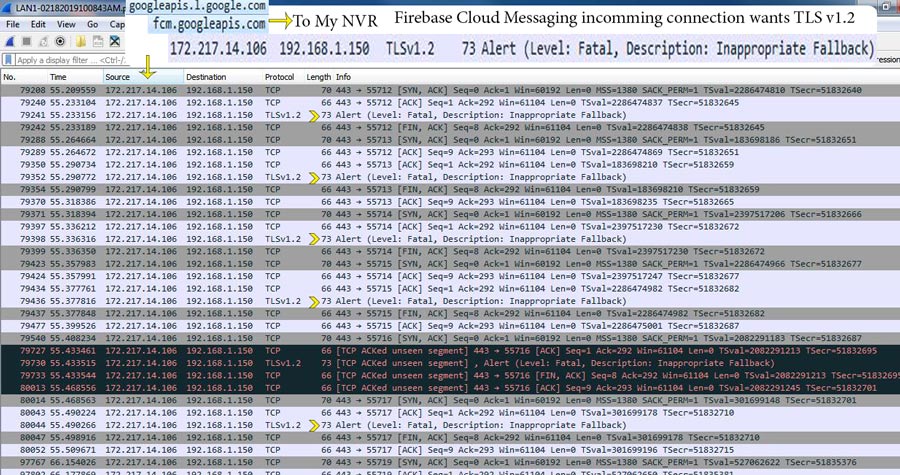The height and width of the screenshot is (475, 900).
Task: Select packet 79399 FIN, ACK row
Action: [x=450, y=251]
